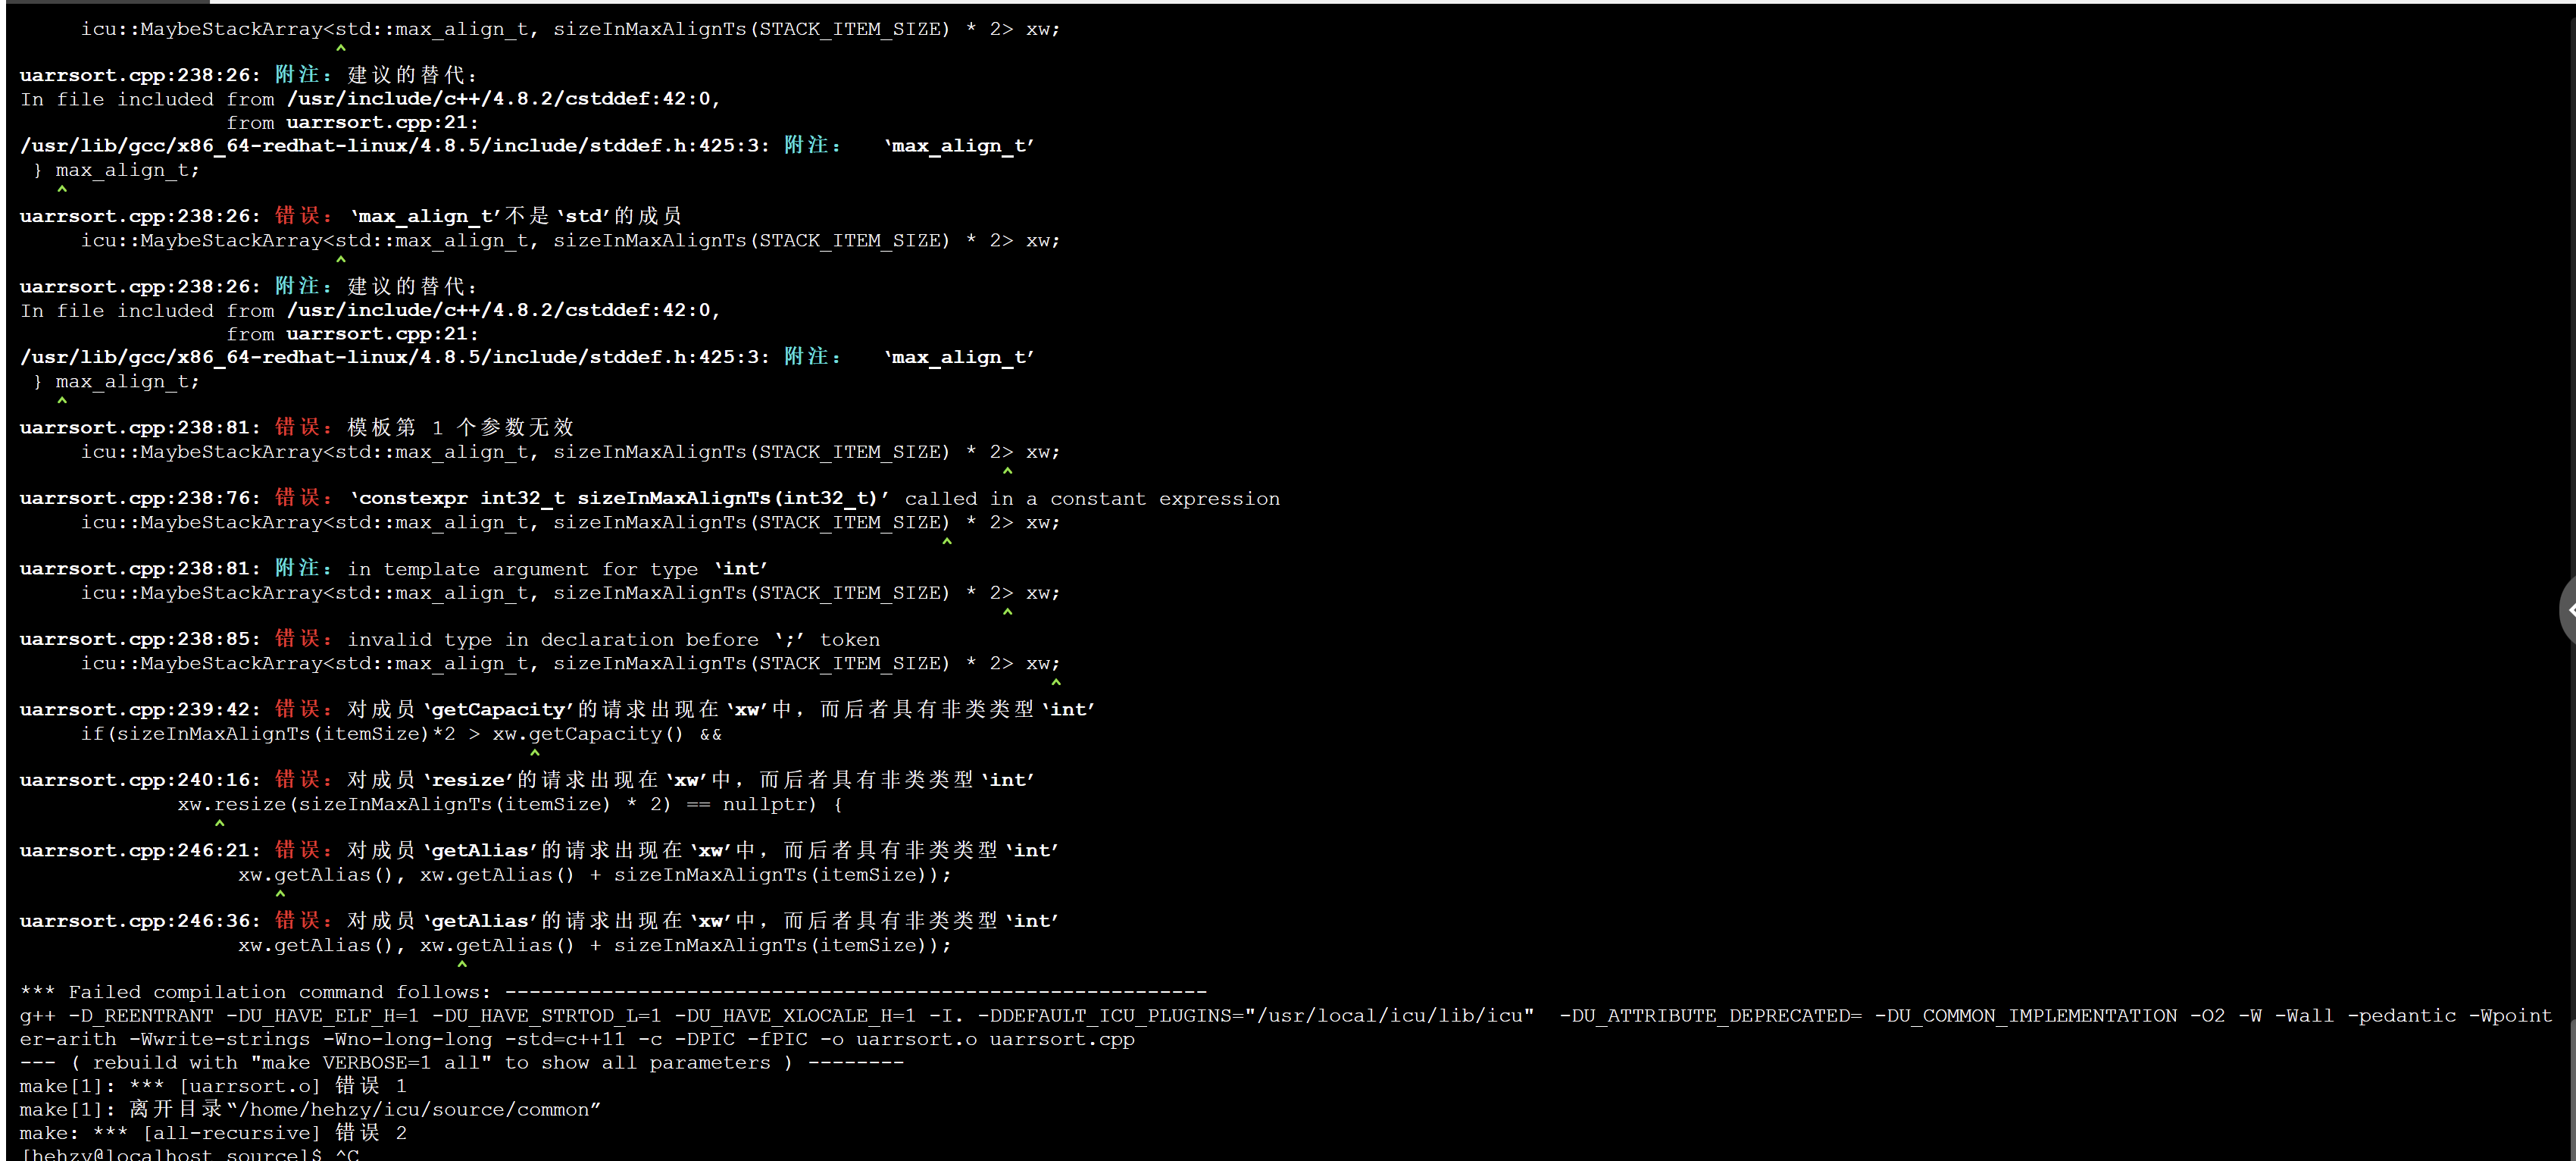2576x1161 pixels.
Task: Click "*** Failed compilation command follows:" line
Action: tap(613, 992)
